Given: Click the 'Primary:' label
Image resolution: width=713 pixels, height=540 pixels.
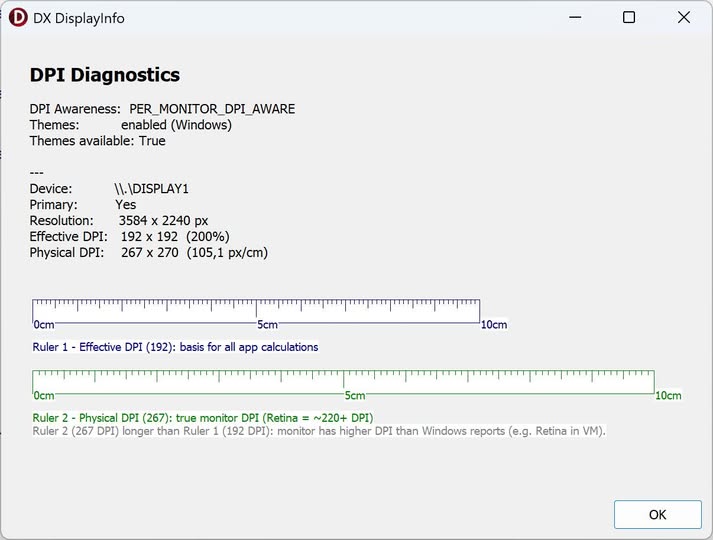Looking at the screenshot, I should click(x=54, y=205).
